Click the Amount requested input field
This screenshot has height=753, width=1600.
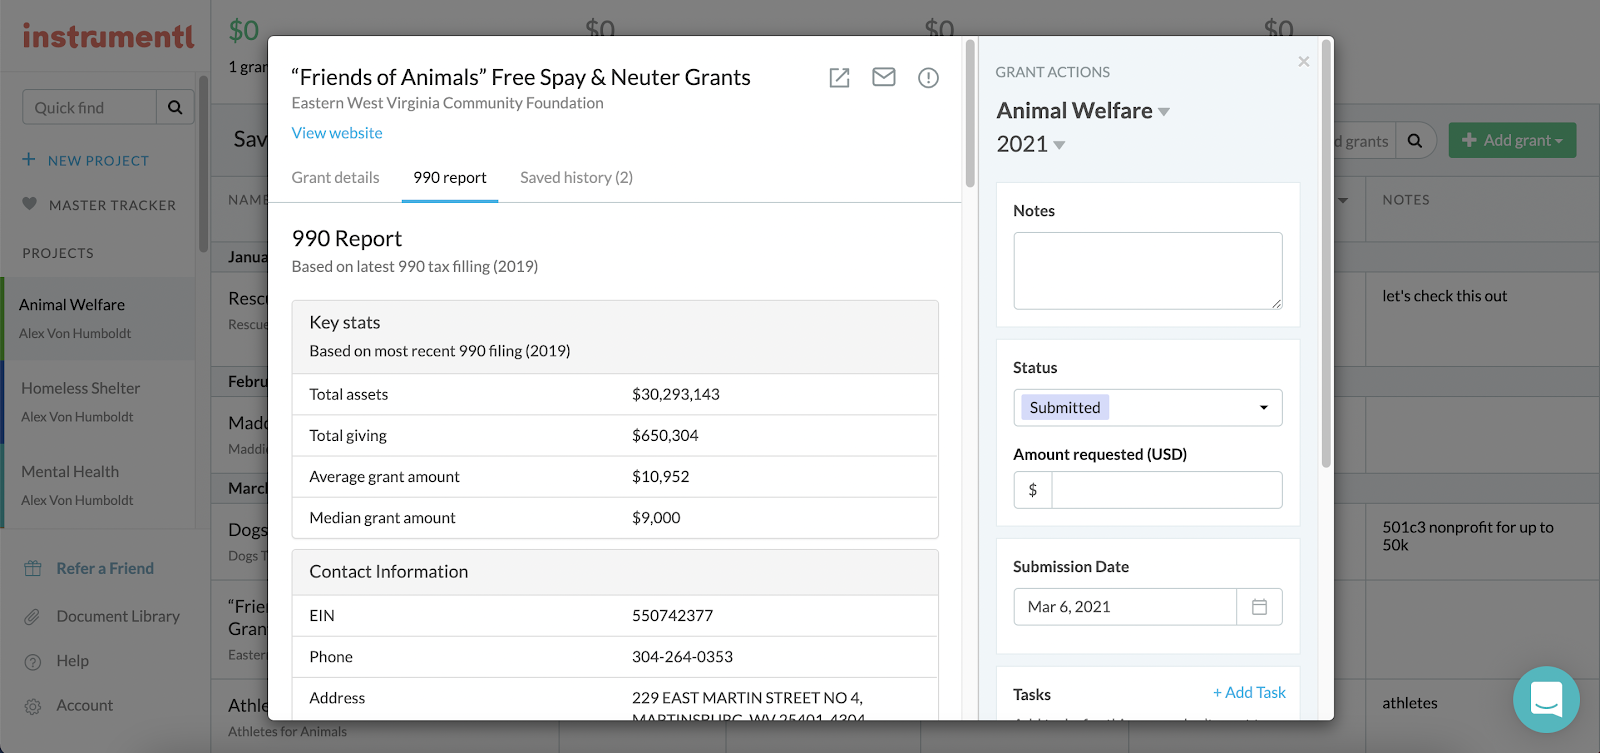point(1167,490)
